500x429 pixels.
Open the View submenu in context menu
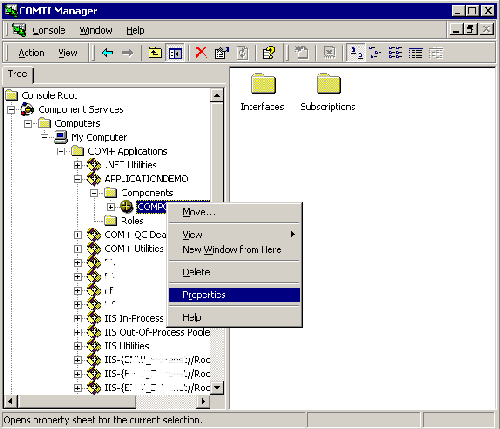234,235
